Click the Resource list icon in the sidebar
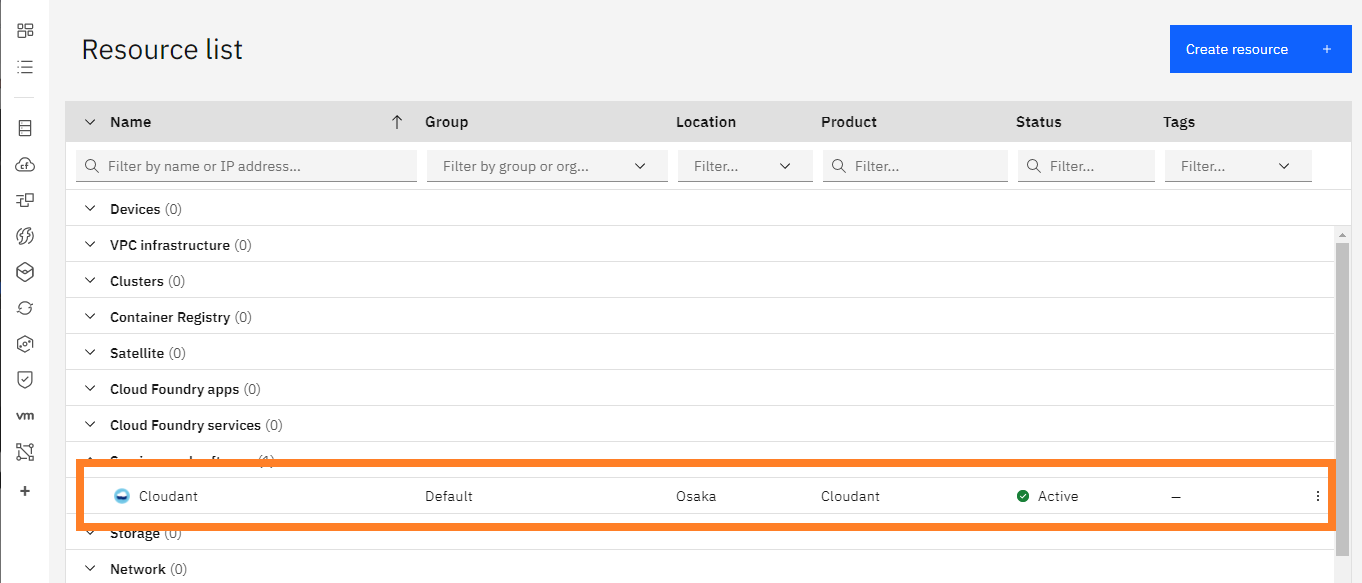The width and height of the screenshot is (1362, 583). pyautogui.click(x=25, y=67)
